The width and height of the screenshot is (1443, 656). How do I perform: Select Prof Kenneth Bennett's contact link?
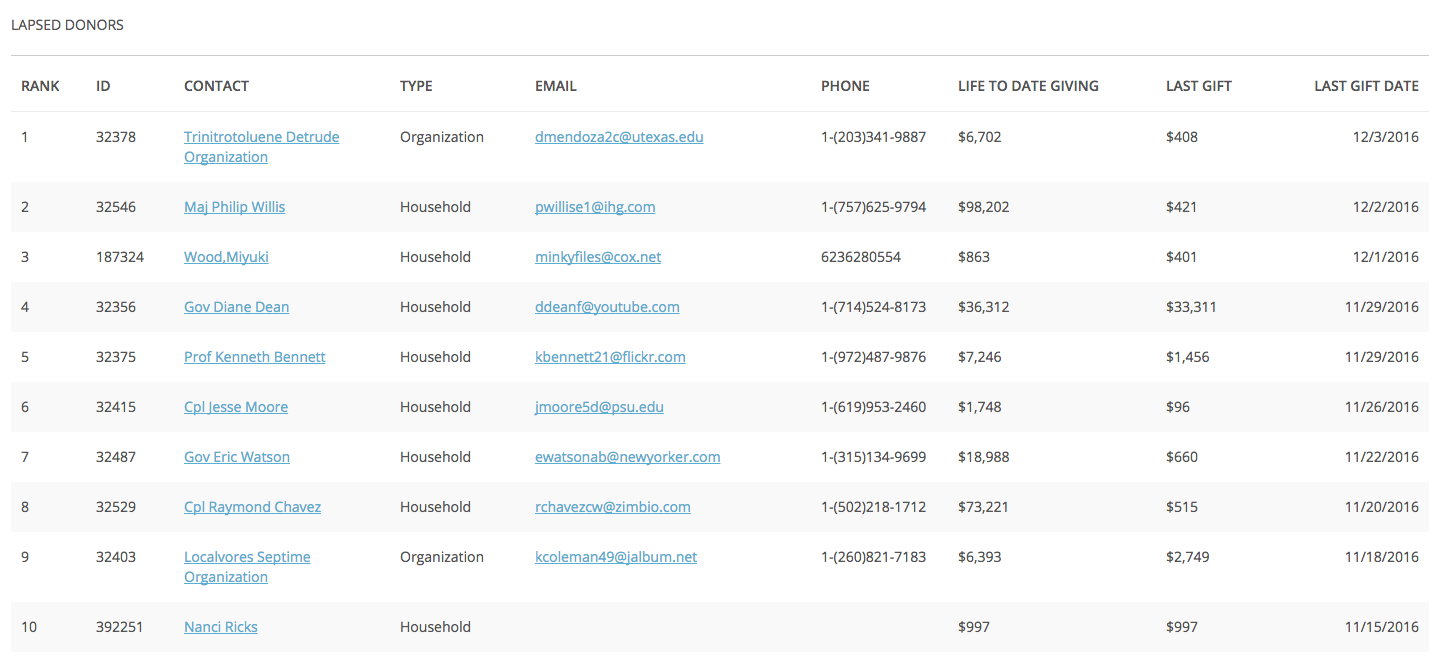pos(254,357)
